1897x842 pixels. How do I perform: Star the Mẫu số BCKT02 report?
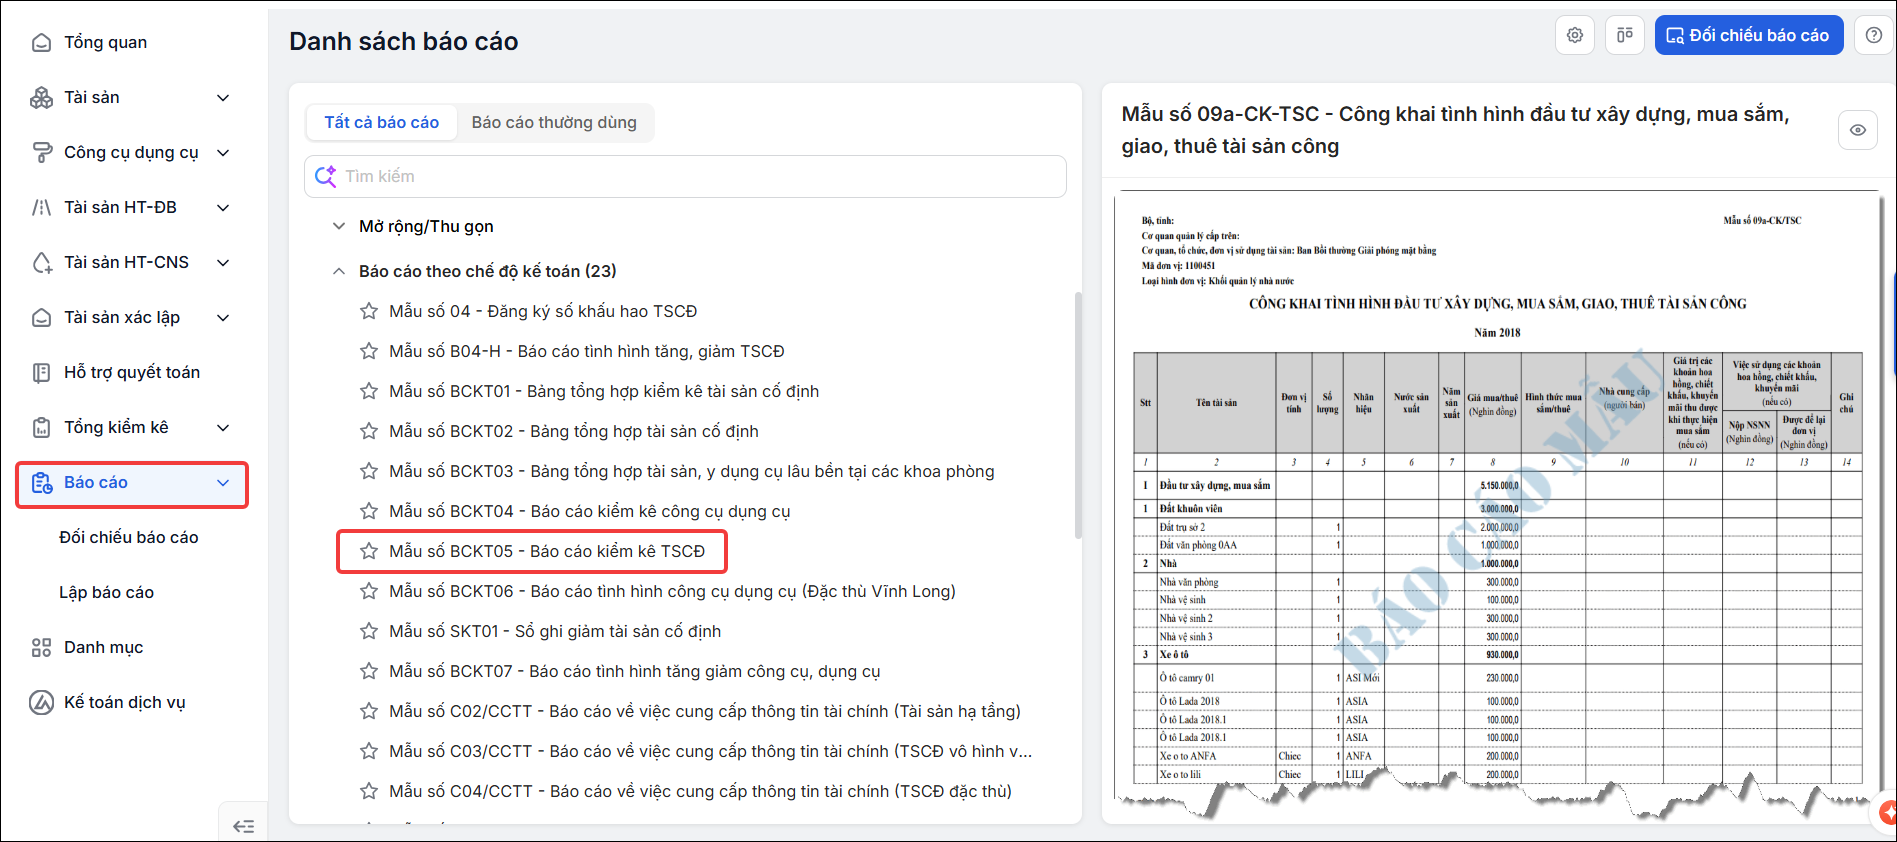(x=369, y=431)
